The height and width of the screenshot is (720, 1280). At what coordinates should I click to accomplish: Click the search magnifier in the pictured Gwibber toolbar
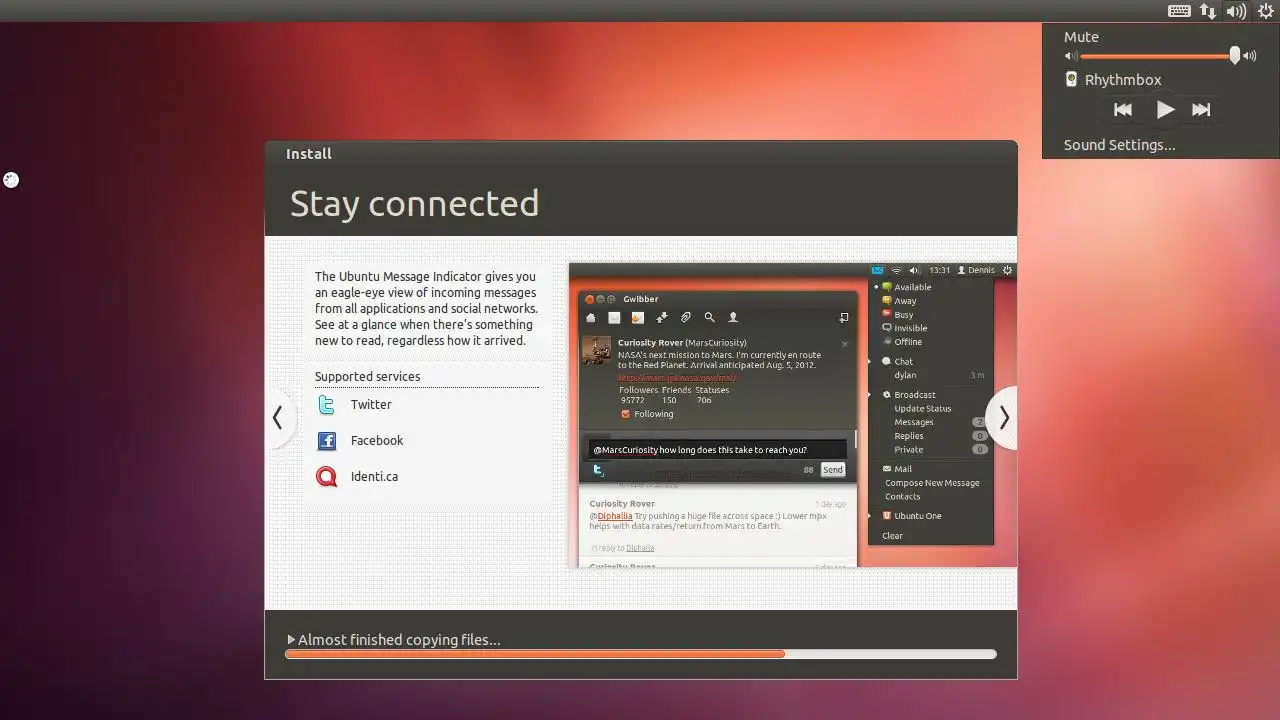point(709,318)
